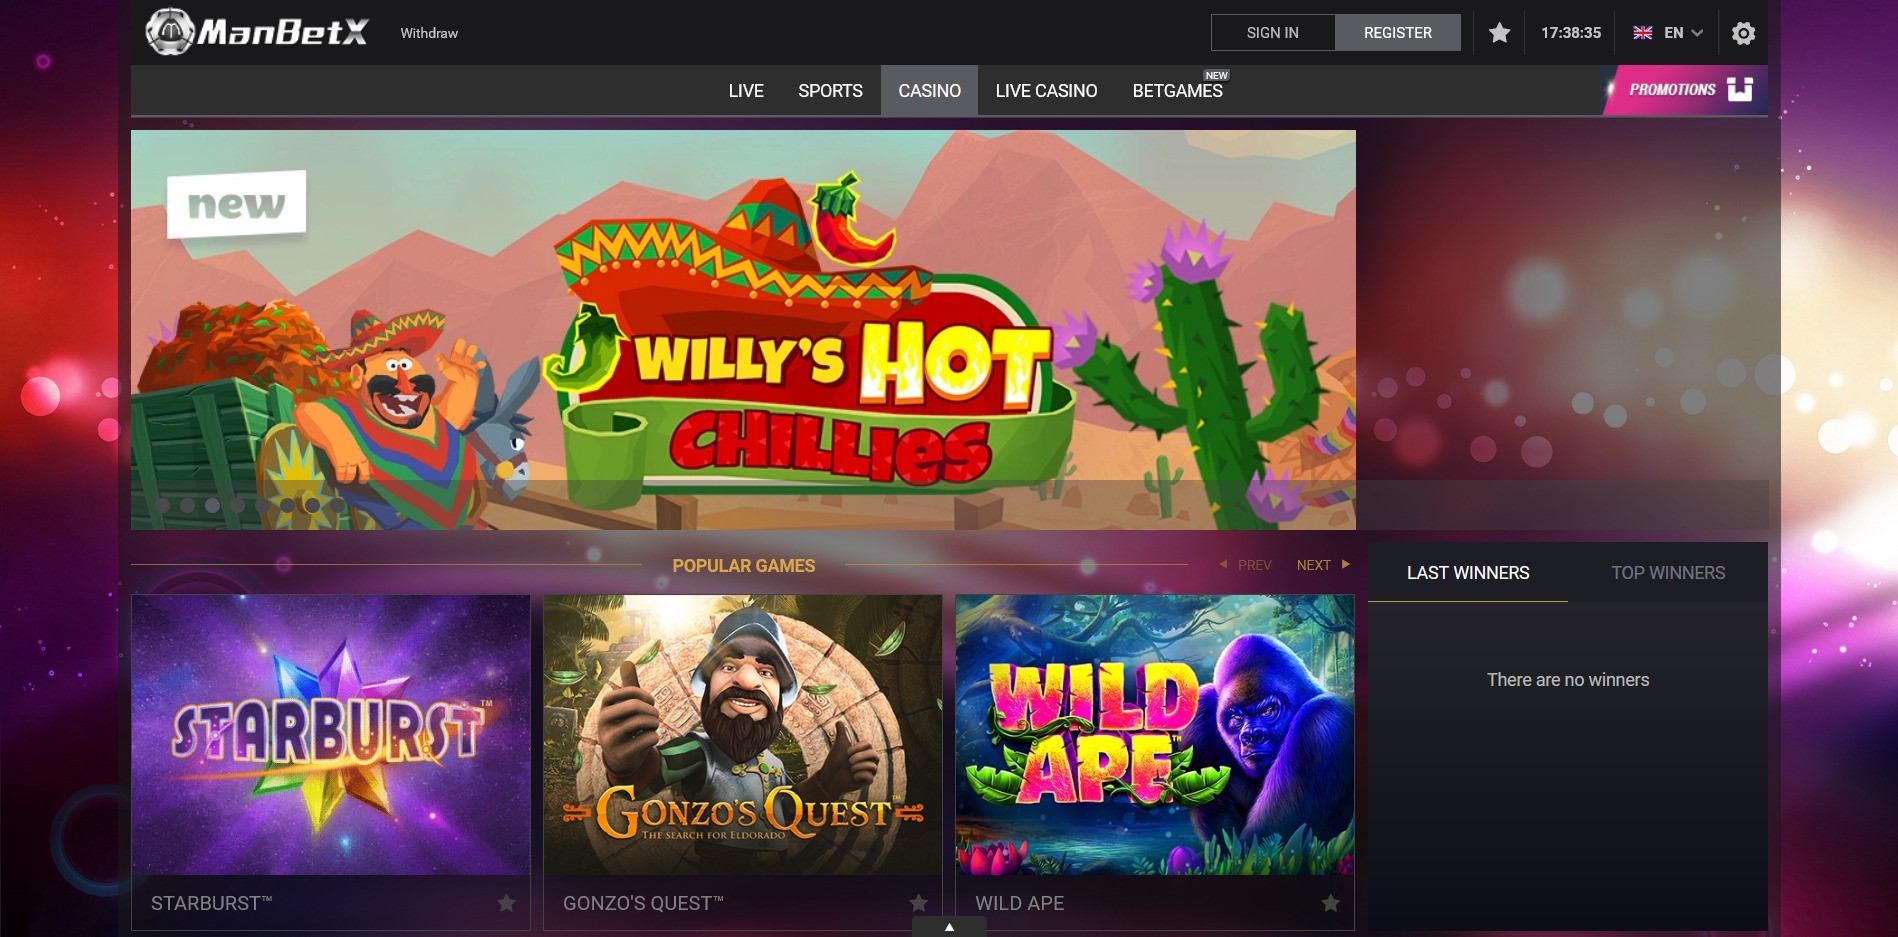The width and height of the screenshot is (1898, 937).
Task: Open the settings gear icon
Action: 1743,33
